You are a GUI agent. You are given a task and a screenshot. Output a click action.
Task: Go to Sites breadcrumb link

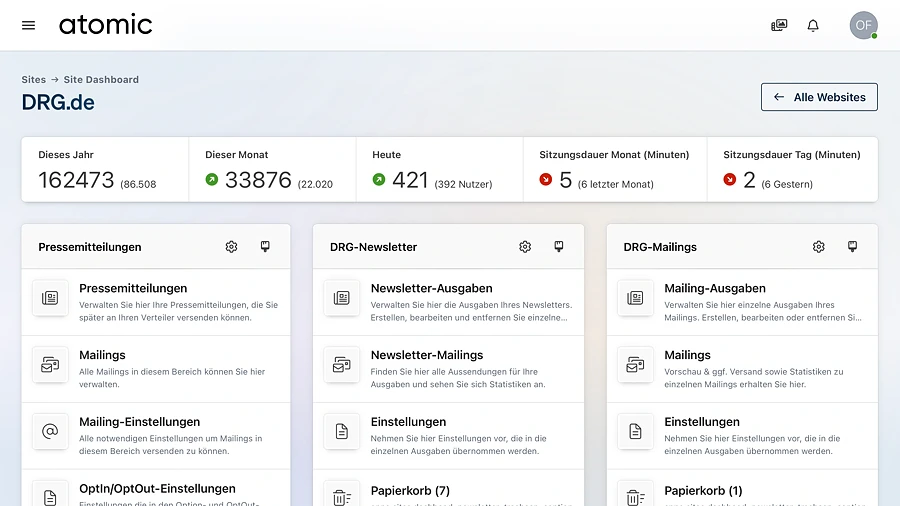pos(33,80)
